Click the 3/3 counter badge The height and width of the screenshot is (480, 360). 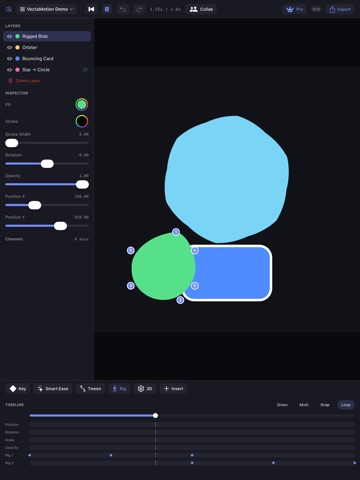pos(316,9)
